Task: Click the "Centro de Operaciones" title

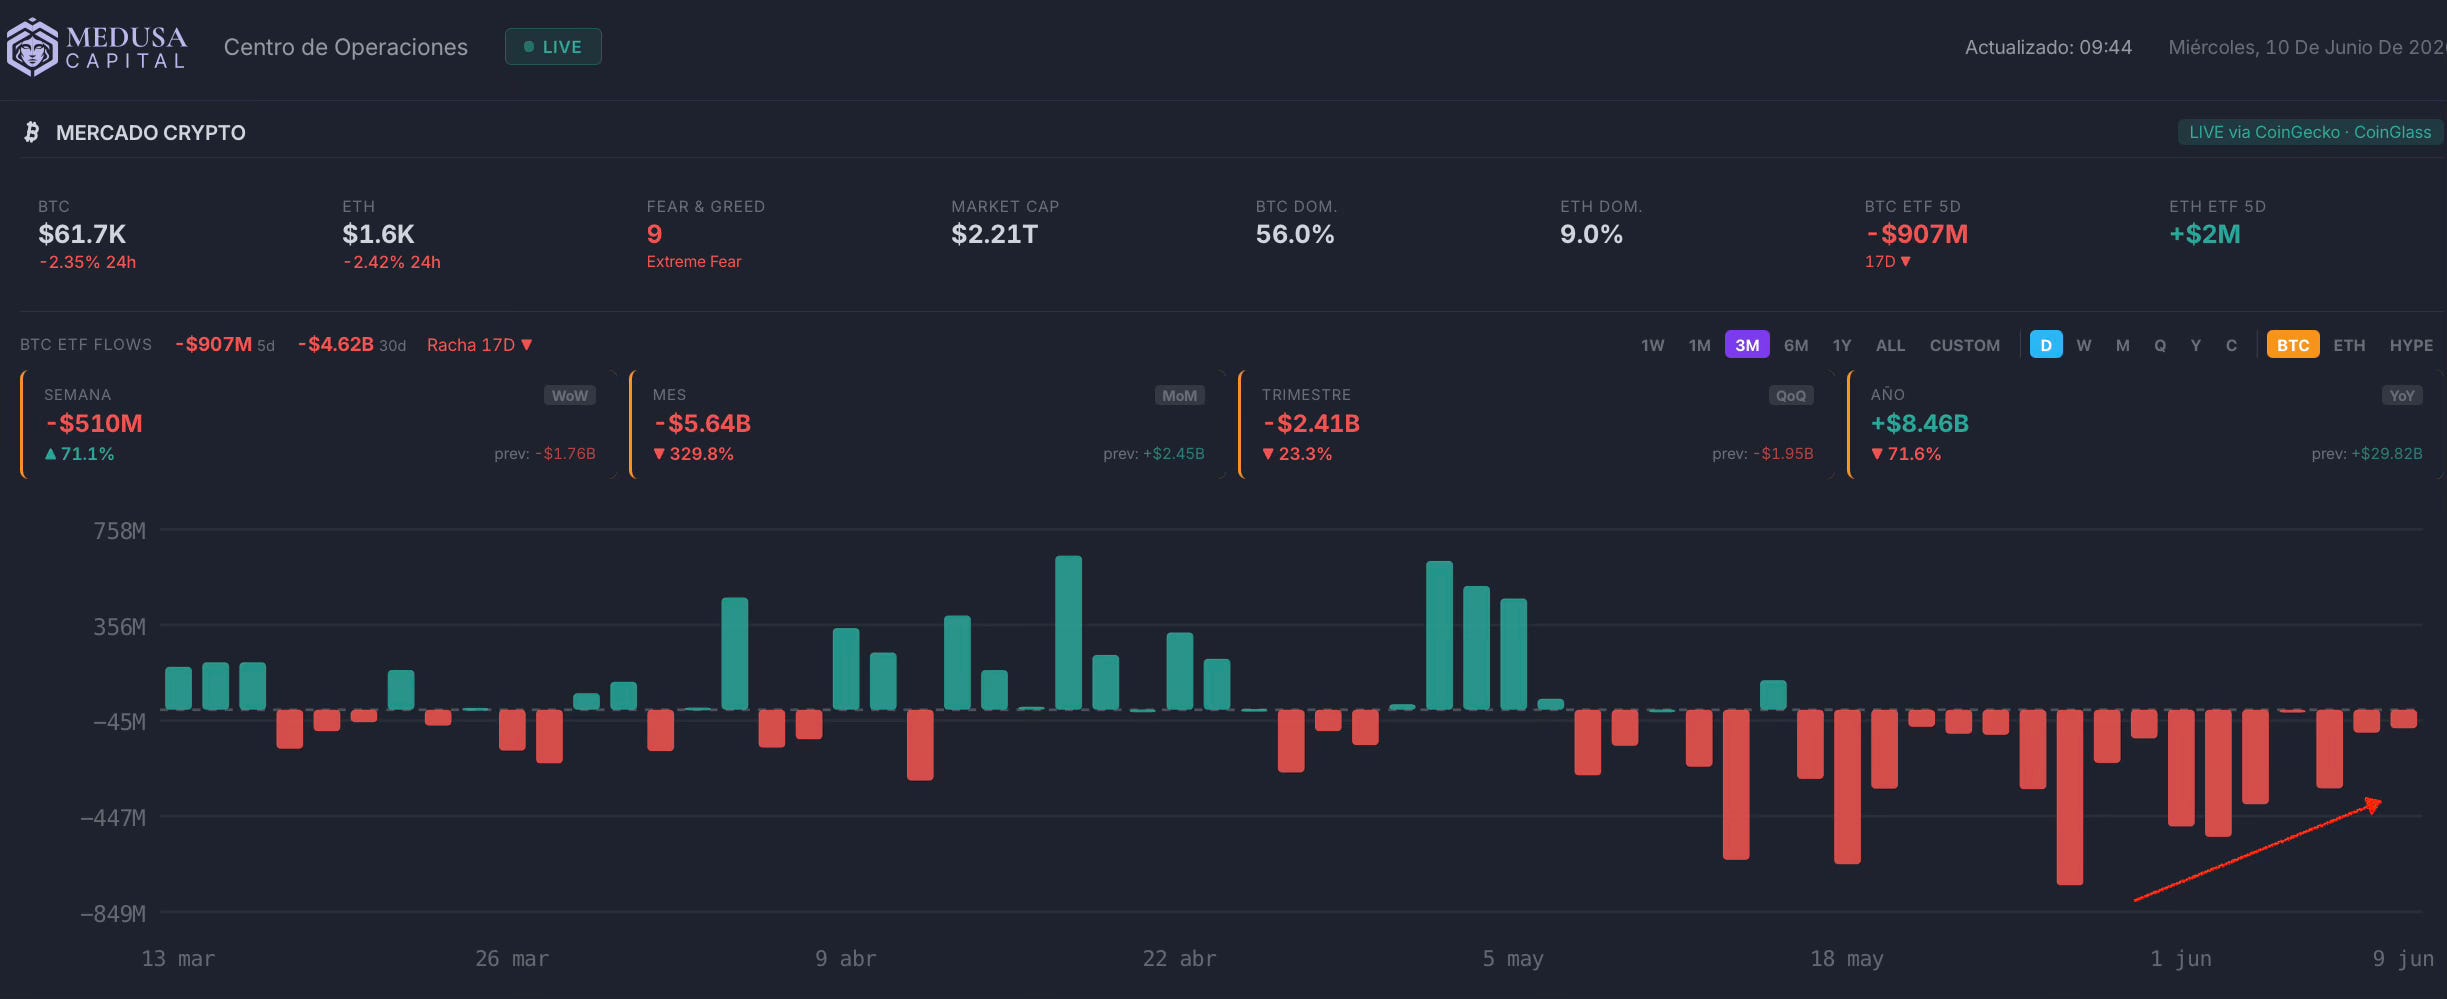Action: [346, 47]
